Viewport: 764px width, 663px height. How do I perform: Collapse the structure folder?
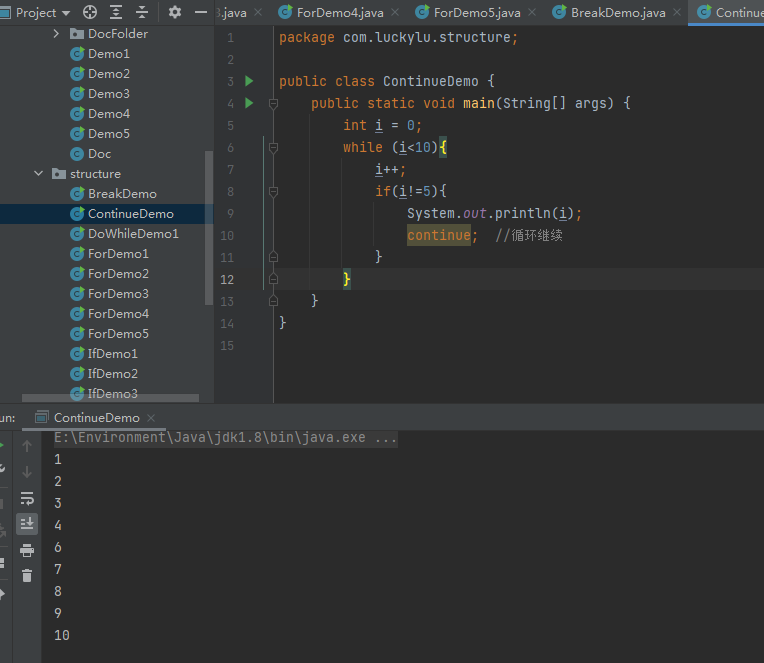coord(38,173)
